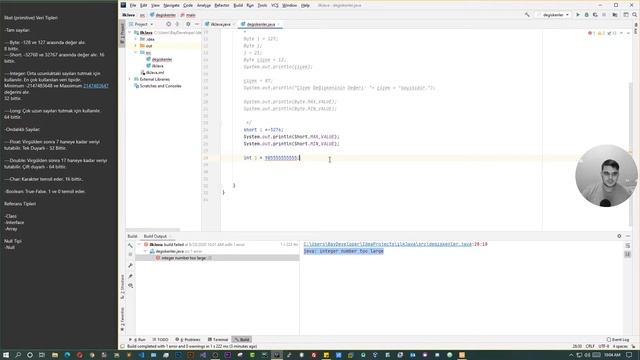Open the File menu

[133, 5]
